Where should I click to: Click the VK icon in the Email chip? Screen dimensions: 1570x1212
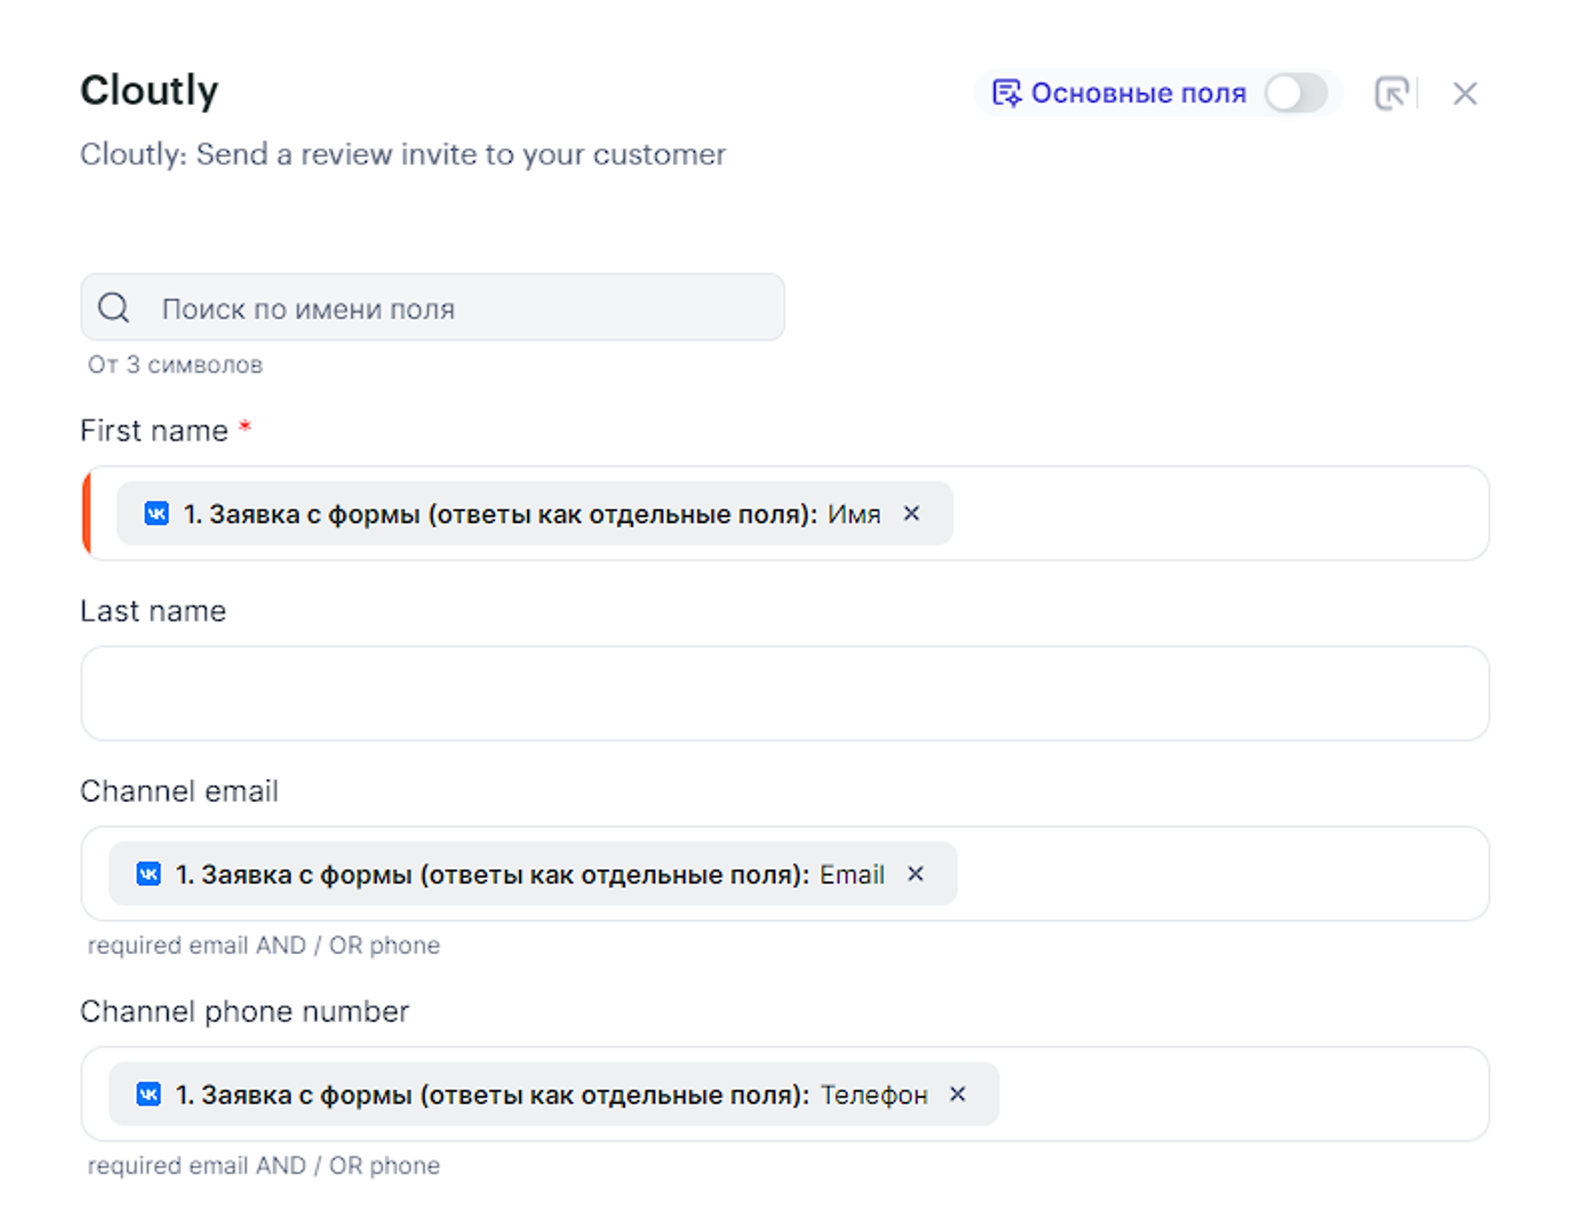point(149,875)
